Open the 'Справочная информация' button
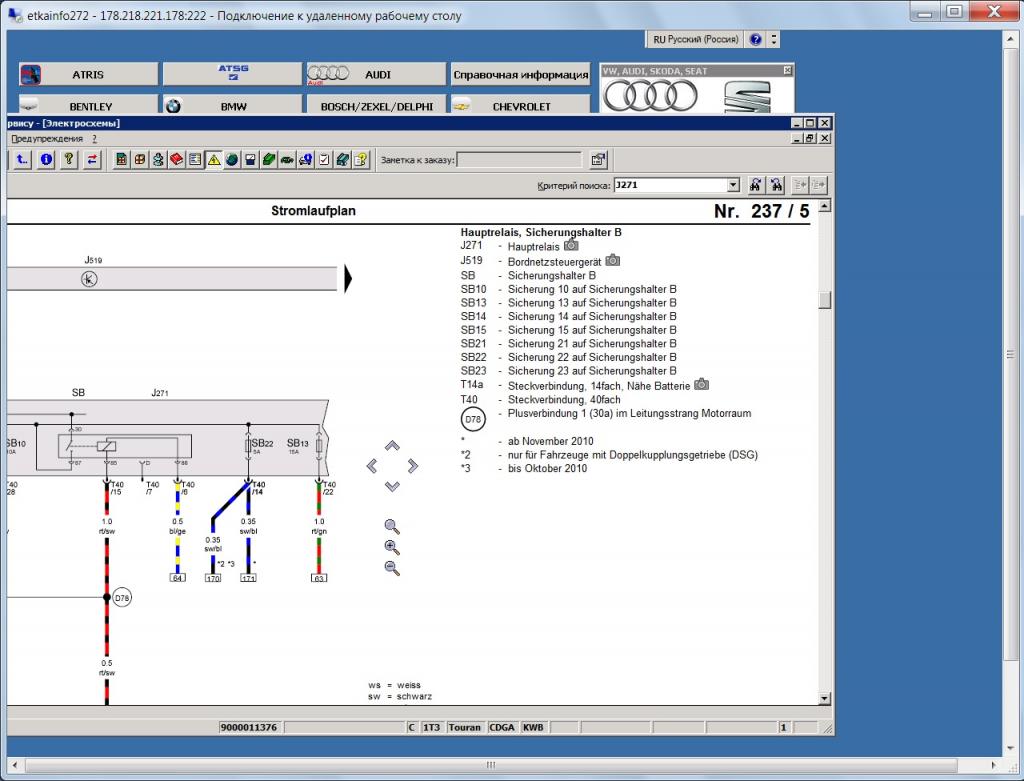1024x781 pixels. click(520, 74)
